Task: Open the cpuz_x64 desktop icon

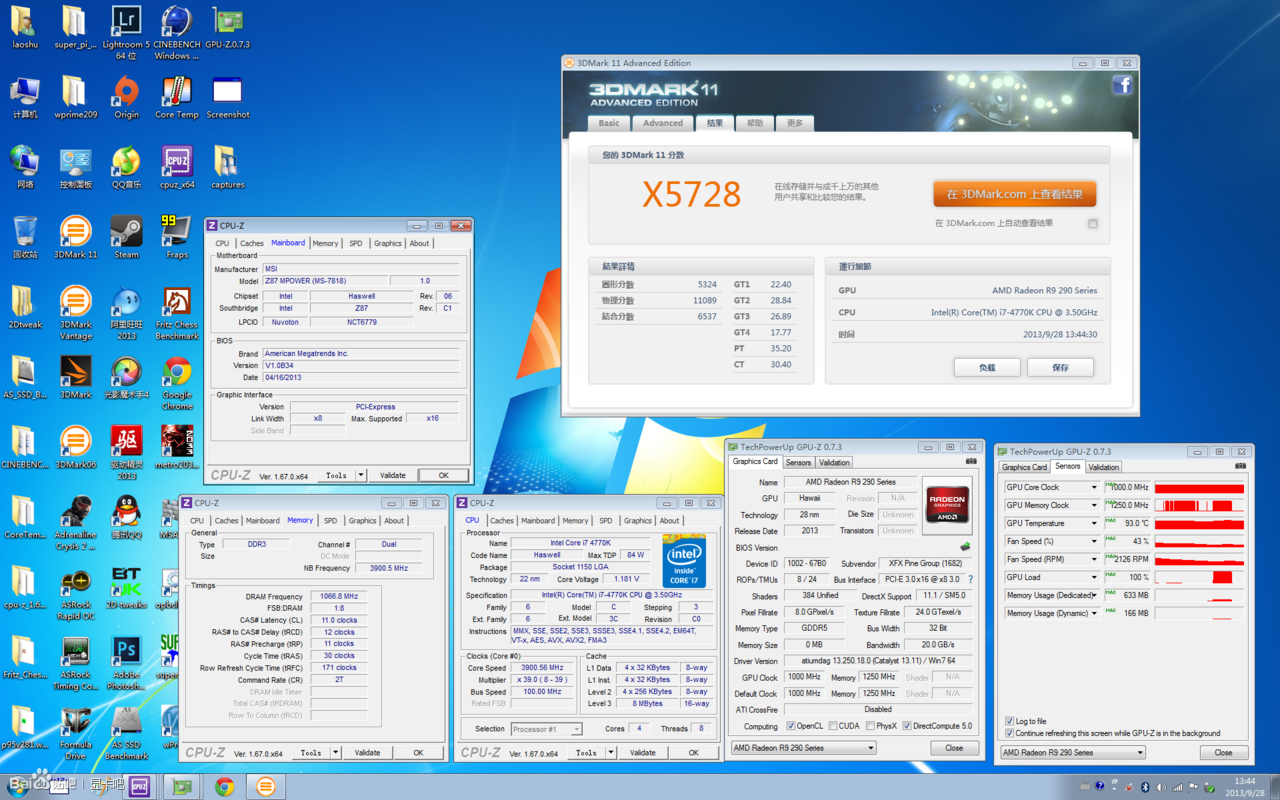Action: (177, 168)
